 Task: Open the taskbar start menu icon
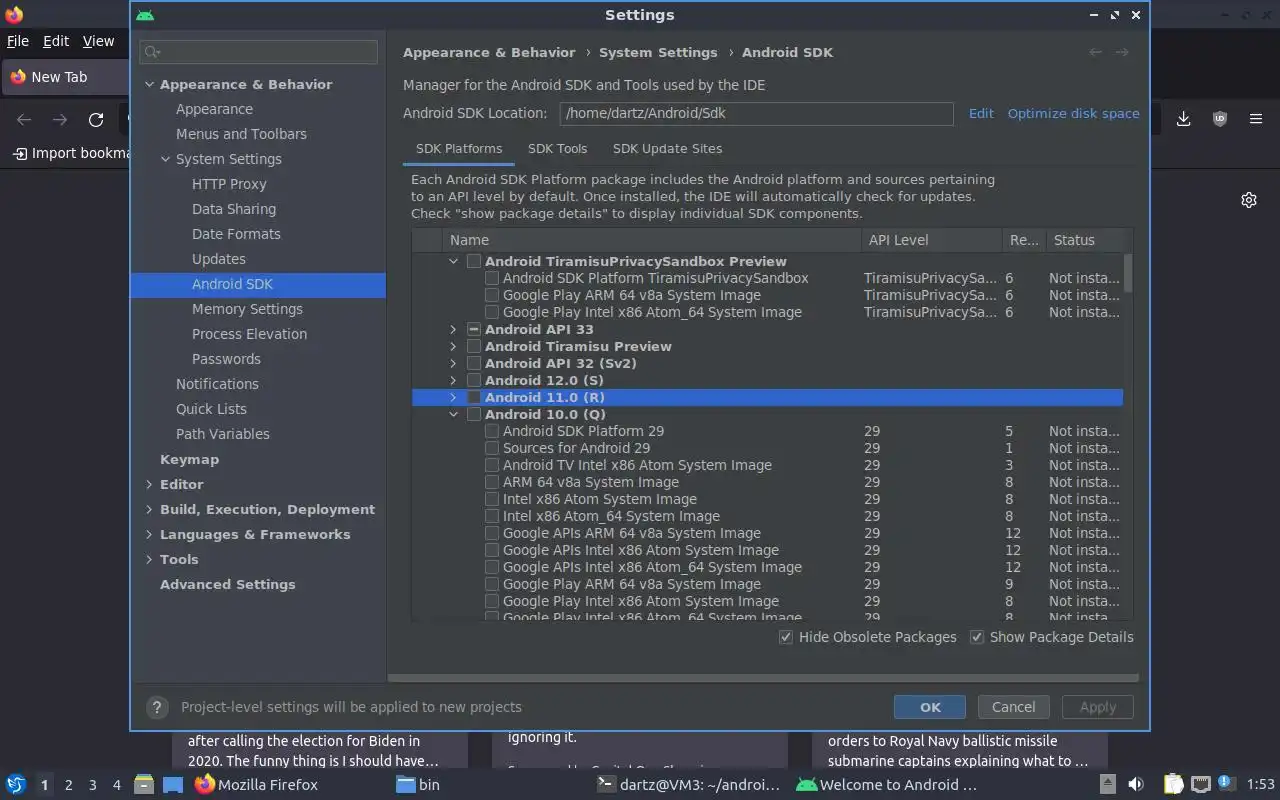(x=16, y=785)
